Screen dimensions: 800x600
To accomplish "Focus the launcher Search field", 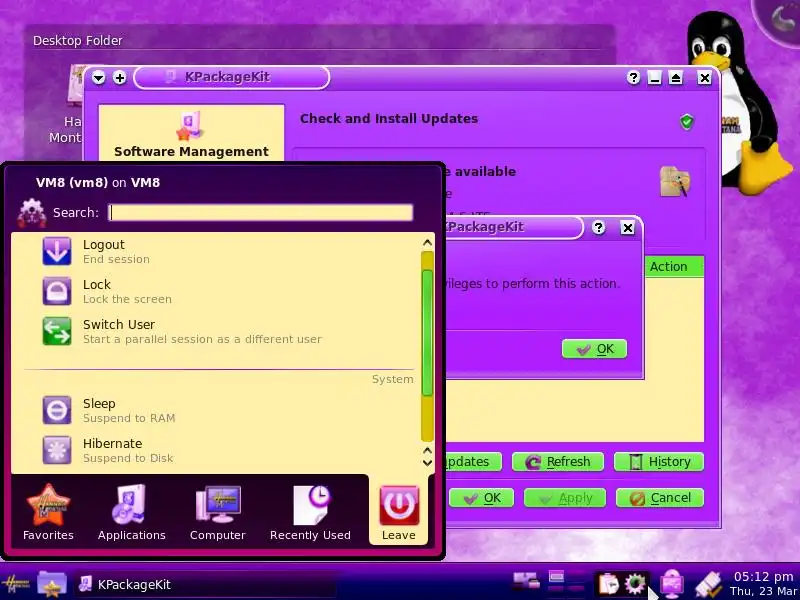I will point(261,212).
